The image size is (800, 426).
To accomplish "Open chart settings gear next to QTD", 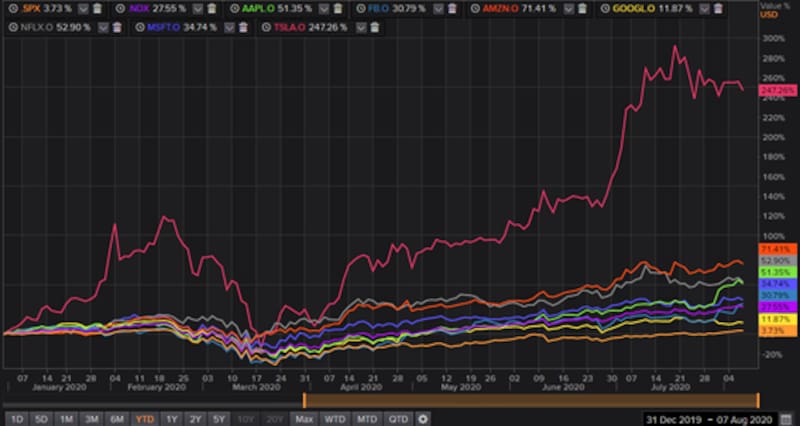I will click(423, 418).
